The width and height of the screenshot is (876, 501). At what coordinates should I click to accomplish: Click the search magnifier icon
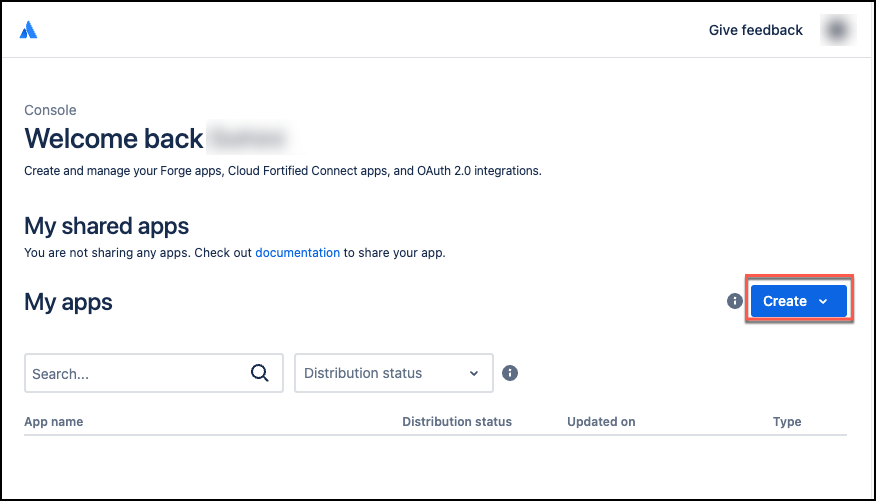(260, 373)
